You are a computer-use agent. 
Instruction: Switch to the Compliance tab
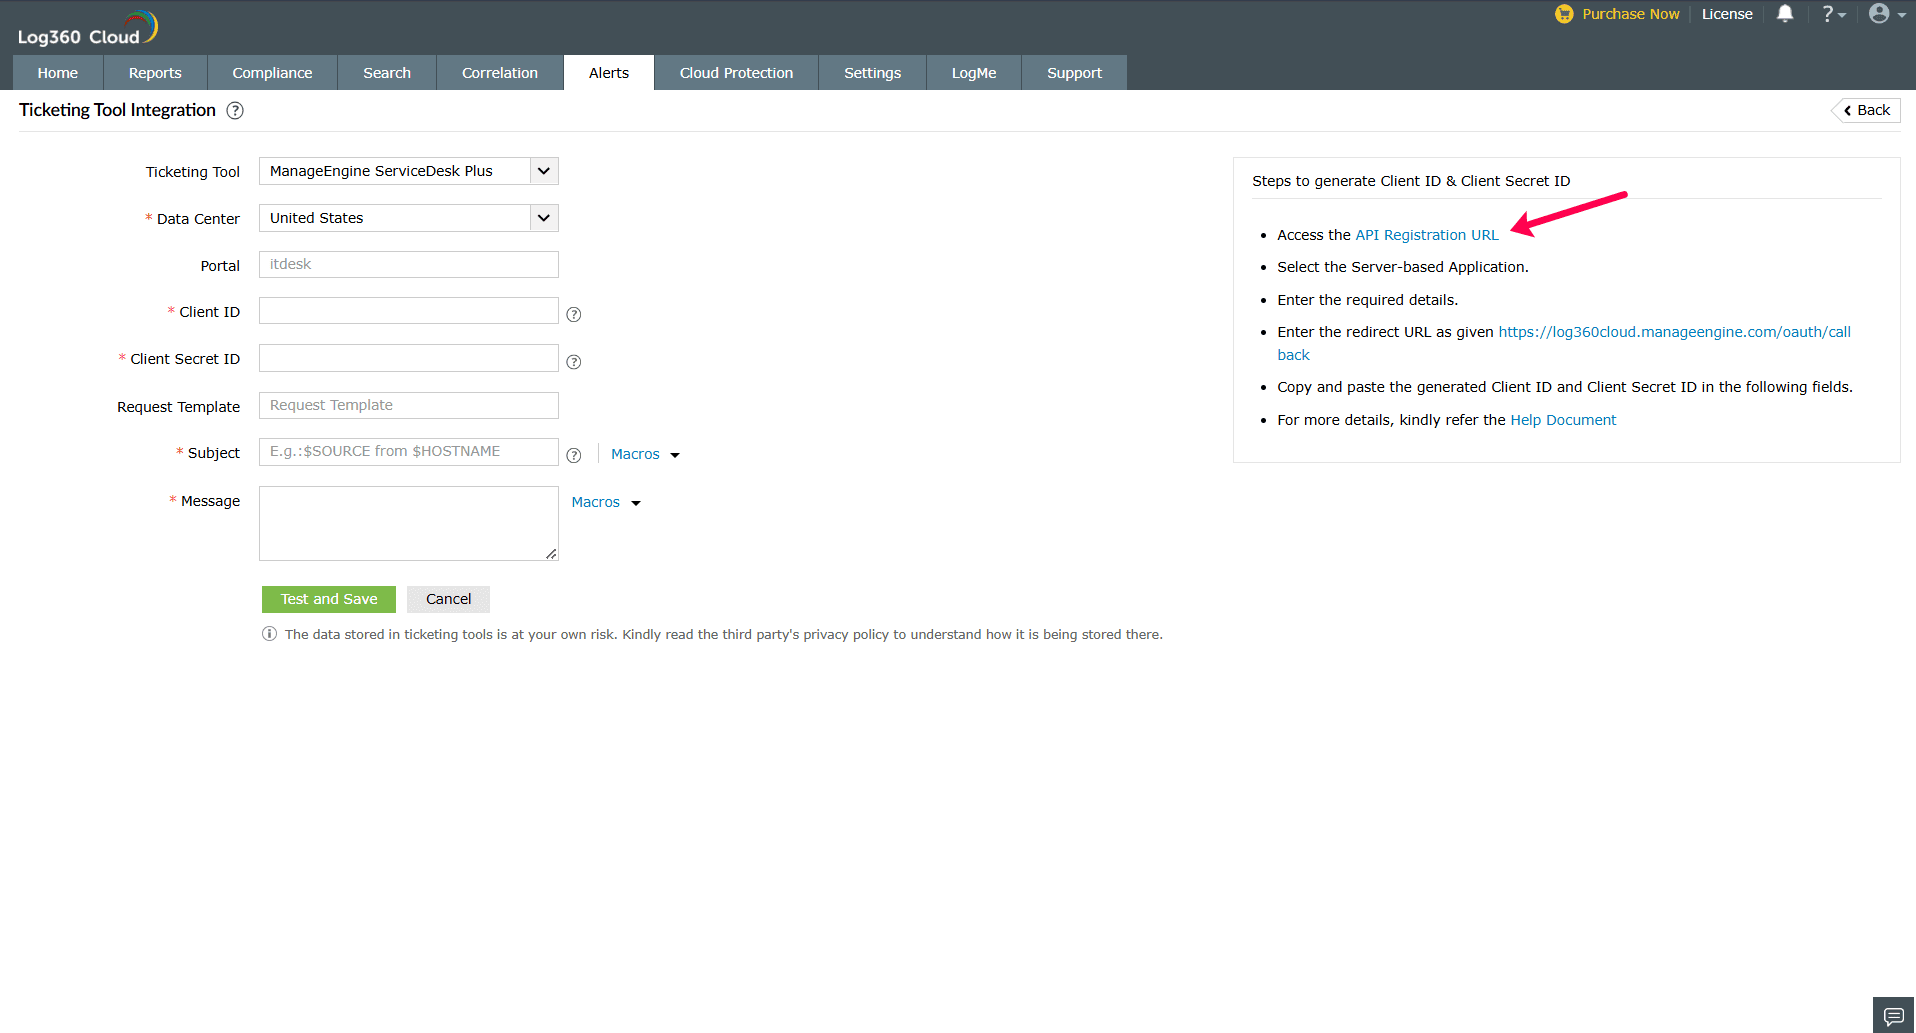tap(272, 73)
